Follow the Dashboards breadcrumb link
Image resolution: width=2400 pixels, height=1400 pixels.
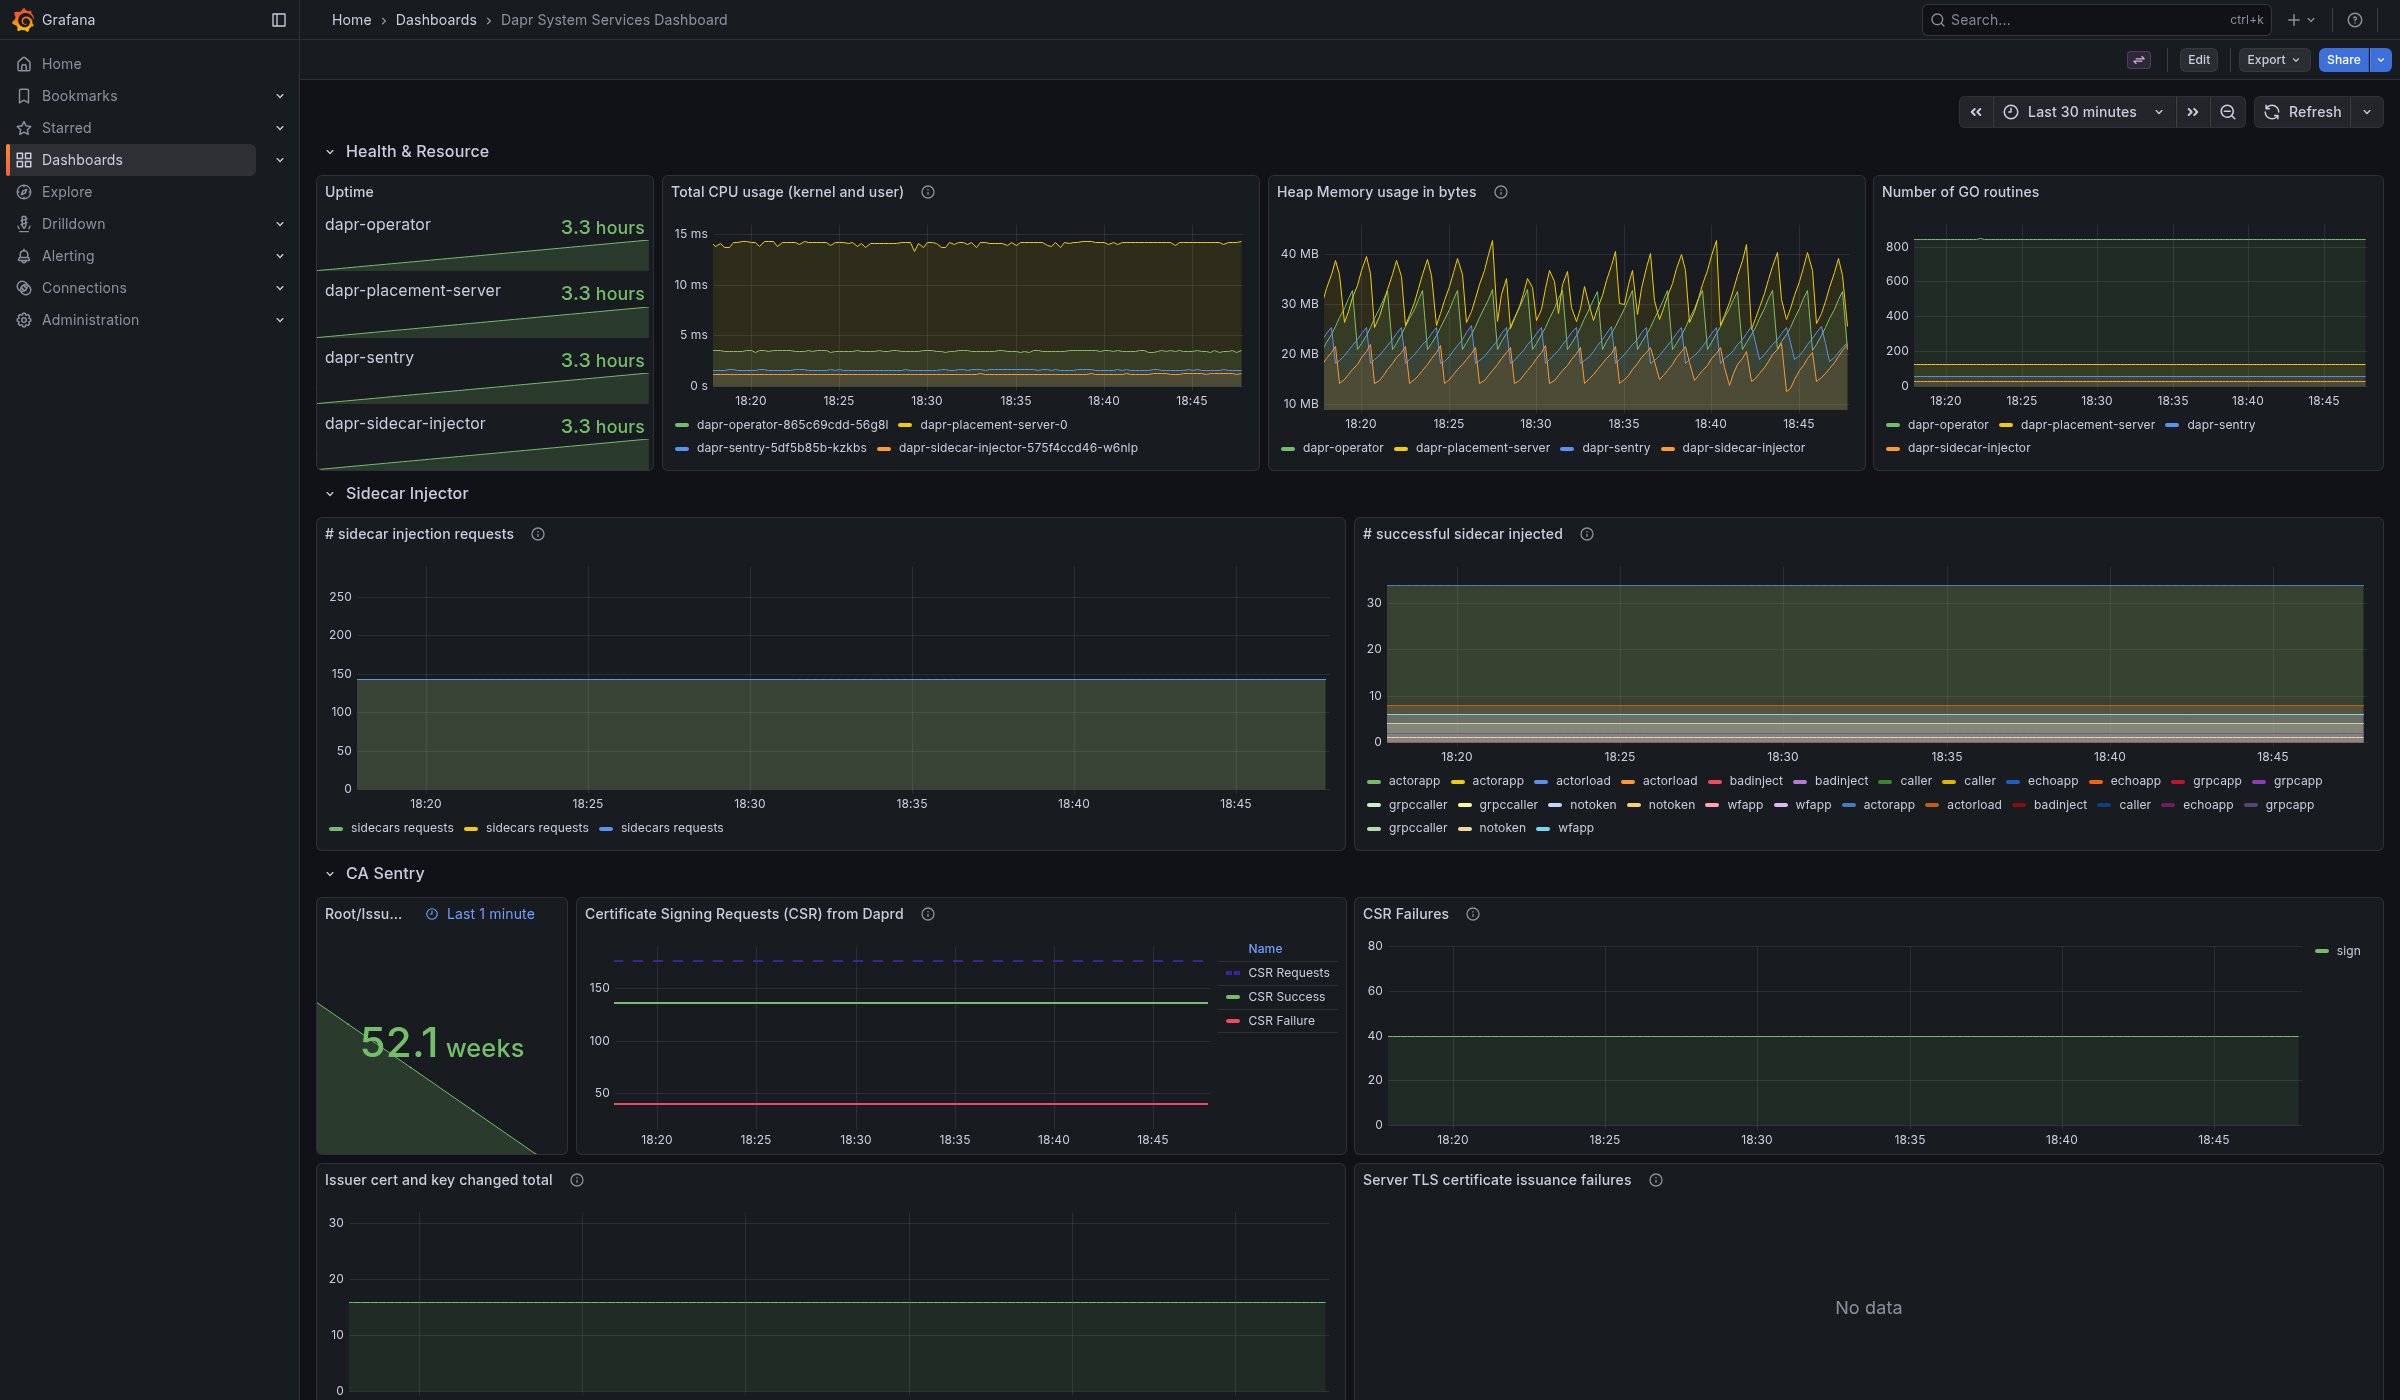(x=436, y=20)
